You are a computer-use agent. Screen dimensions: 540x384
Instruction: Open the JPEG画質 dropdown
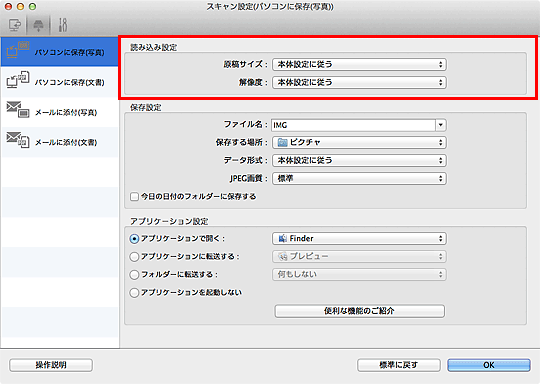(359, 178)
